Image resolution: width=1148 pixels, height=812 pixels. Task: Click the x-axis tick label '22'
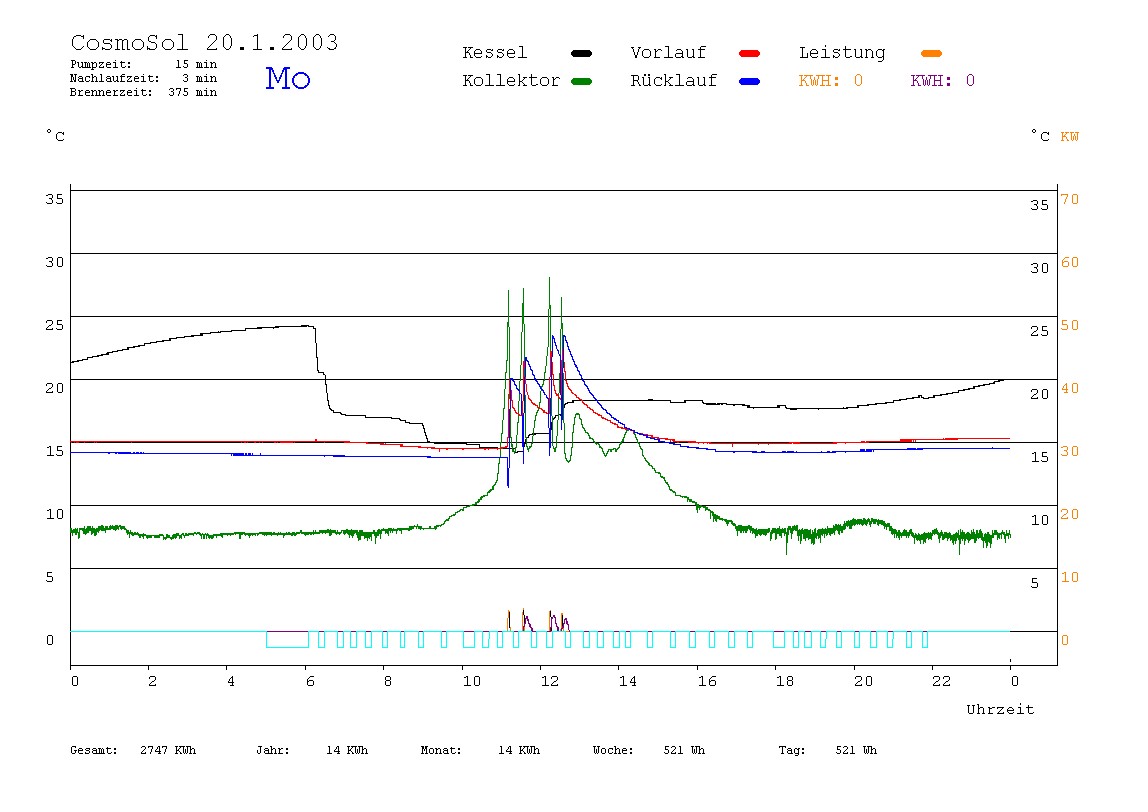pyautogui.click(x=942, y=682)
